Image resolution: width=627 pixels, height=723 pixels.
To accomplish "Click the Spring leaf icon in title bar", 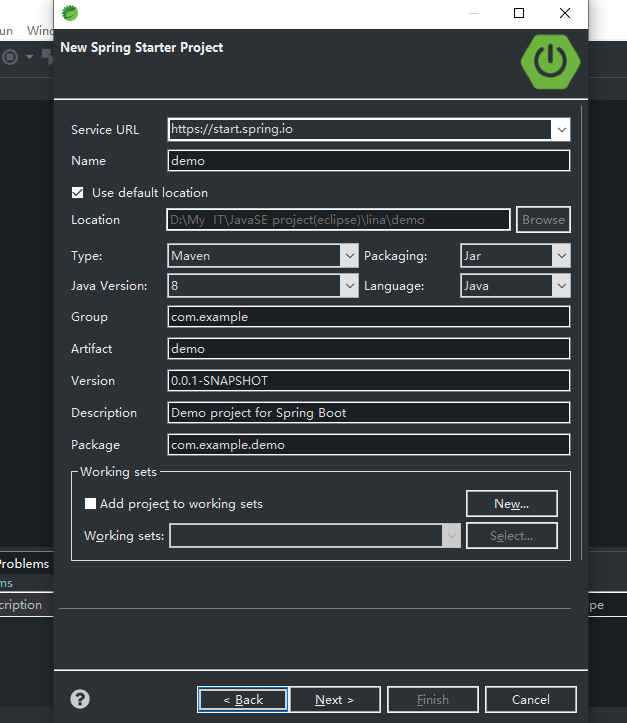I will tap(70, 13).
